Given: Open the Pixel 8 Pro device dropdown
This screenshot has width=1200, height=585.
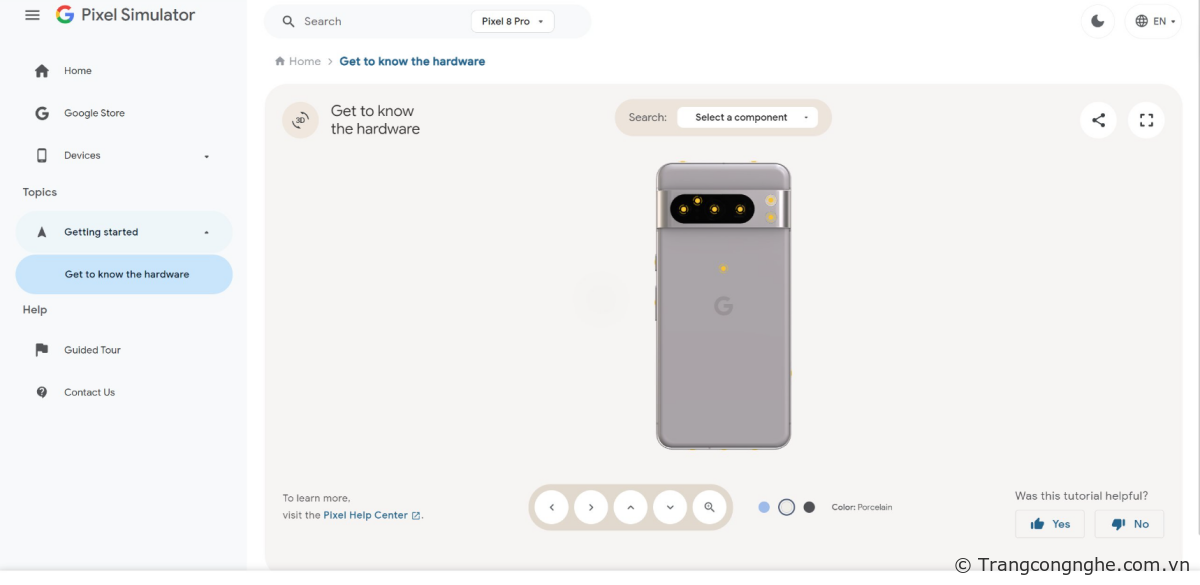Looking at the screenshot, I should 512,21.
